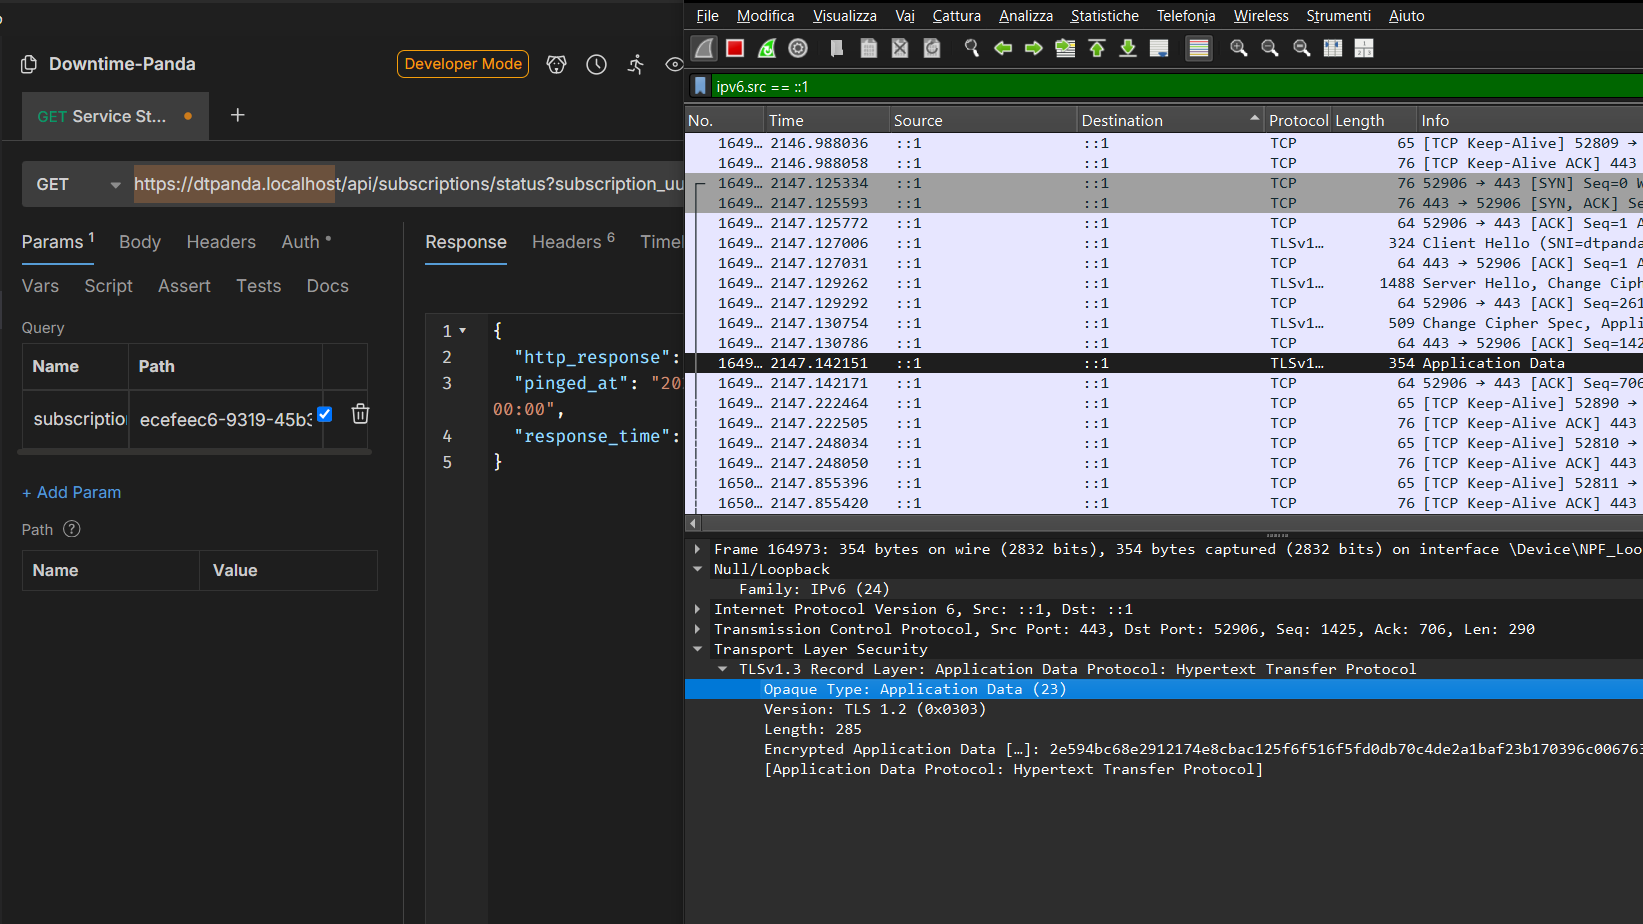
Task: Click the reset layout icon in Wireshark
Action: coord(1364,48)
